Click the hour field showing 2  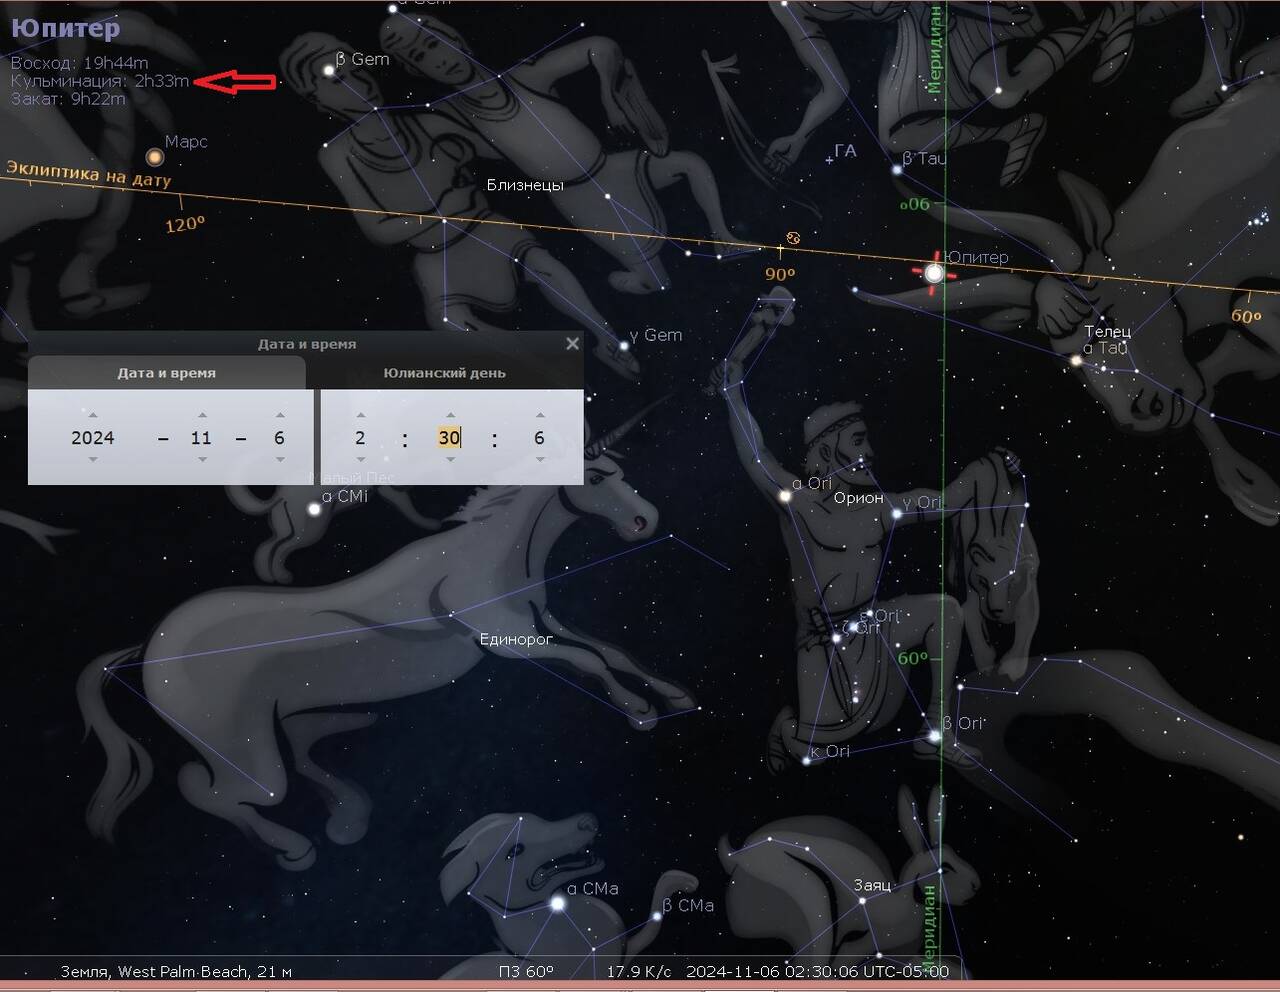(360, 438)
